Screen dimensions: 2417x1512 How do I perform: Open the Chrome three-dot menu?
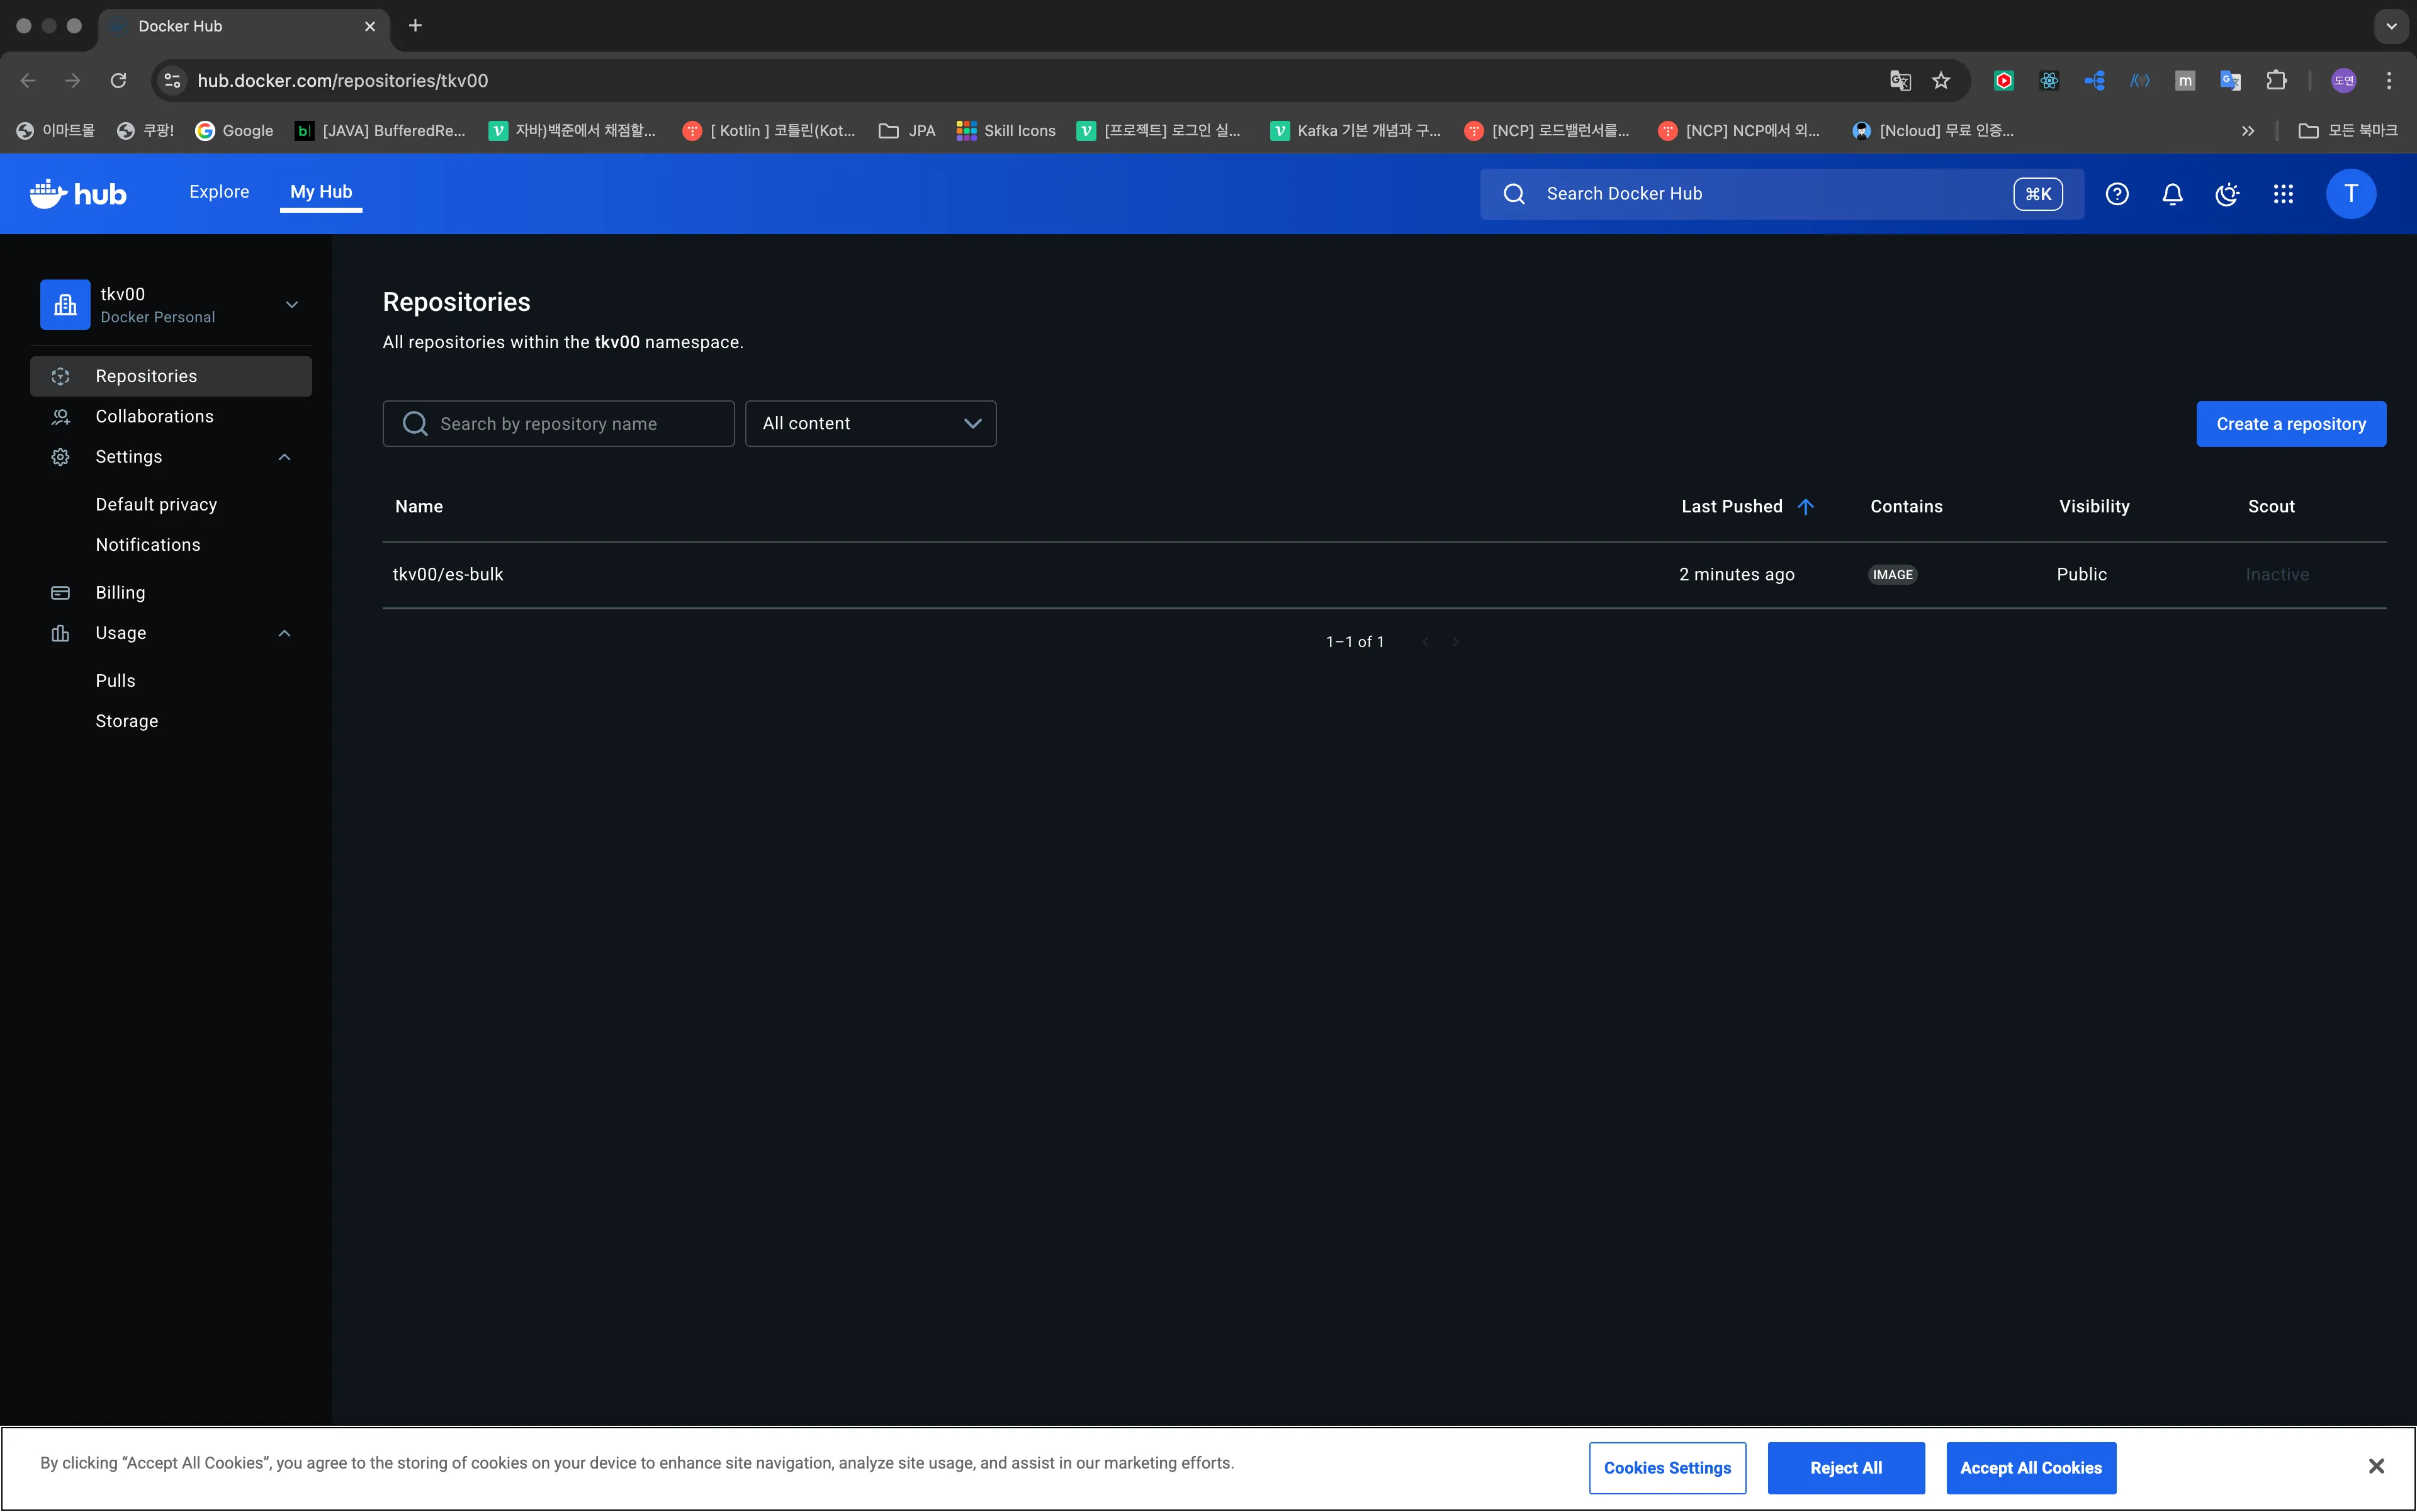click(2389, 80)
